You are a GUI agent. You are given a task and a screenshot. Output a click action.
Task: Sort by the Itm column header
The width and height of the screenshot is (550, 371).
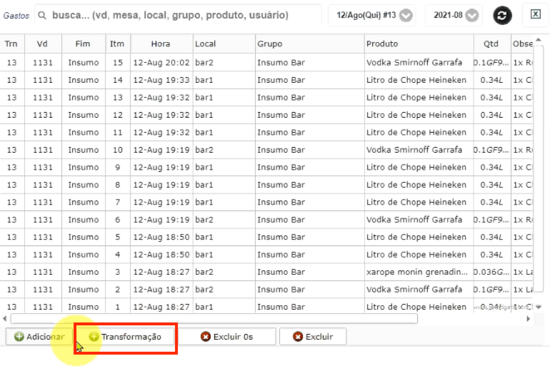(118, 44)
